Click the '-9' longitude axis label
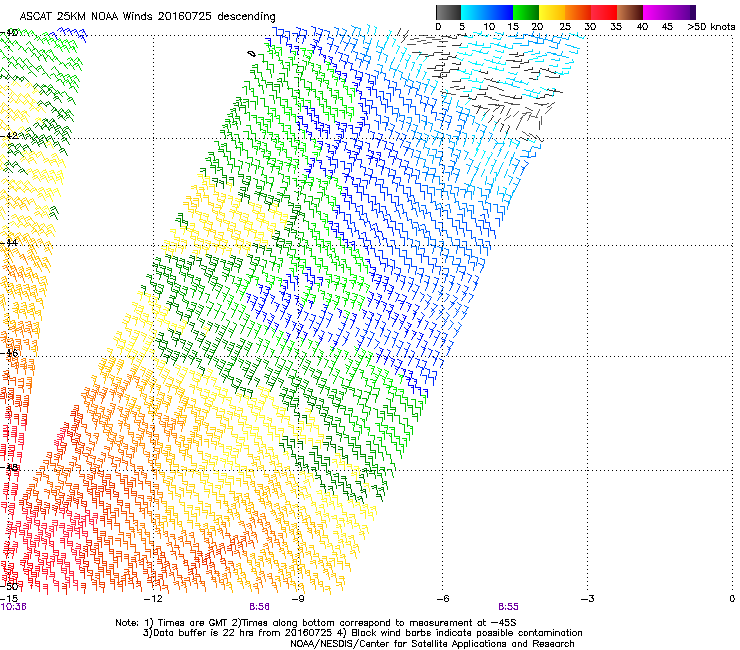 click(x=297, y=599)
